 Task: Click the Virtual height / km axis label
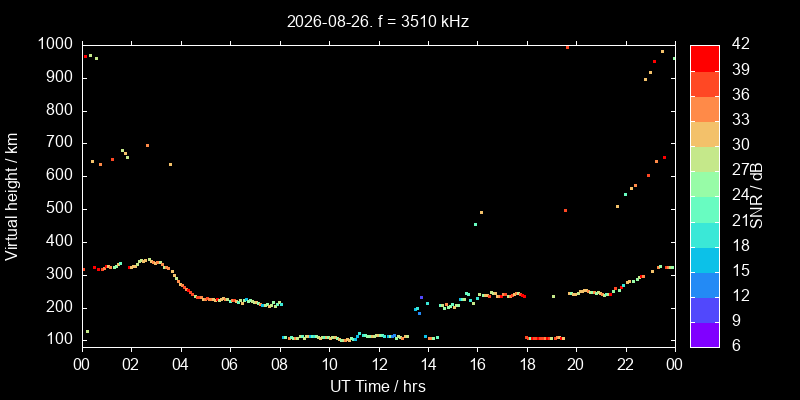[12, 196]
